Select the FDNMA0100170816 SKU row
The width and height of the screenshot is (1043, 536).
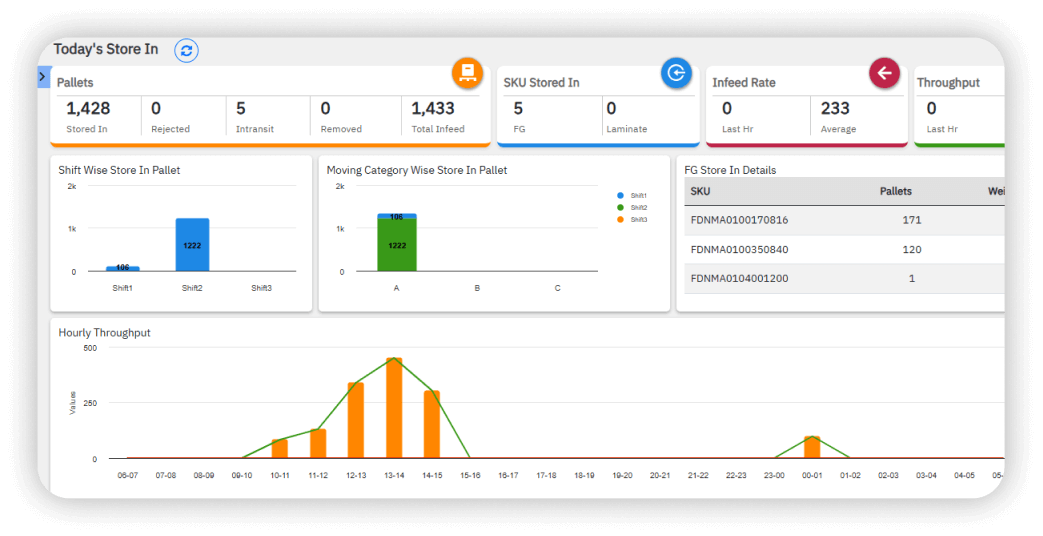pyautogui.click(x=739, y=220)
